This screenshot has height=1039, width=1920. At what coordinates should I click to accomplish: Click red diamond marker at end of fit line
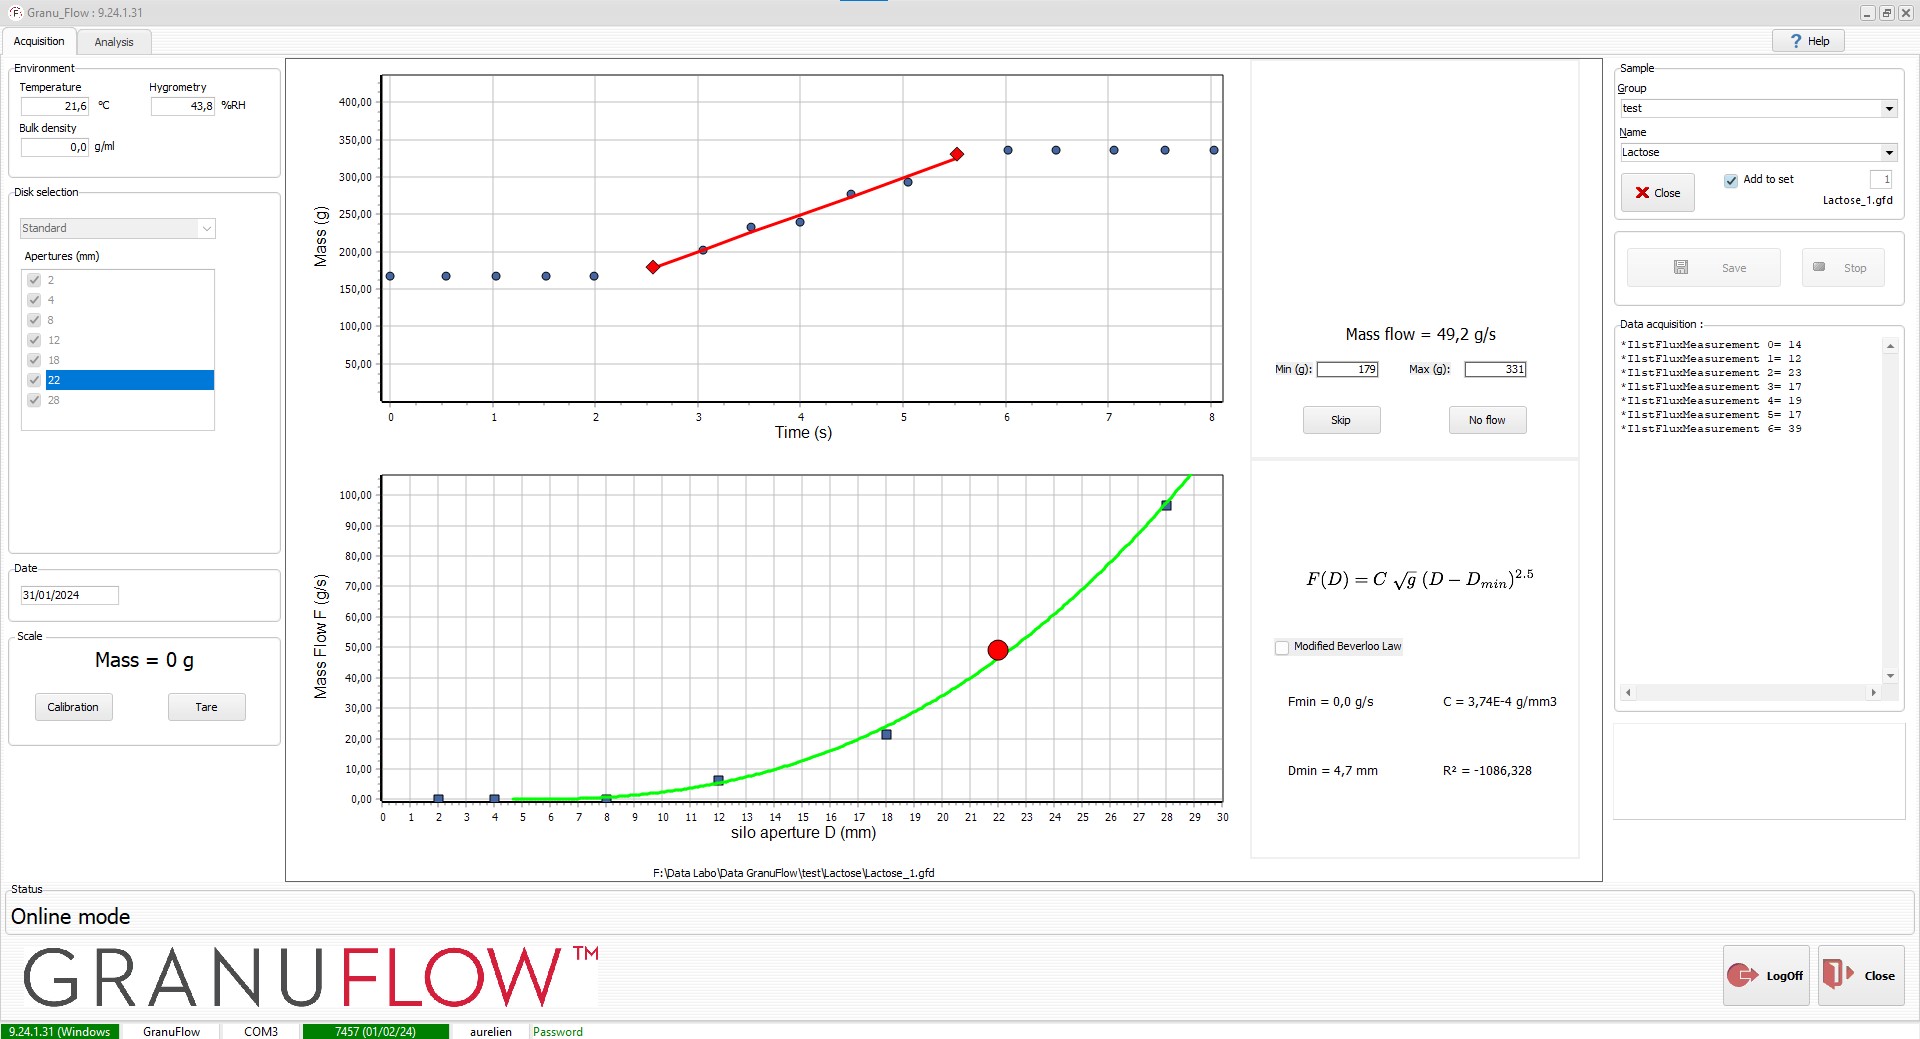[x=957, y=154]
